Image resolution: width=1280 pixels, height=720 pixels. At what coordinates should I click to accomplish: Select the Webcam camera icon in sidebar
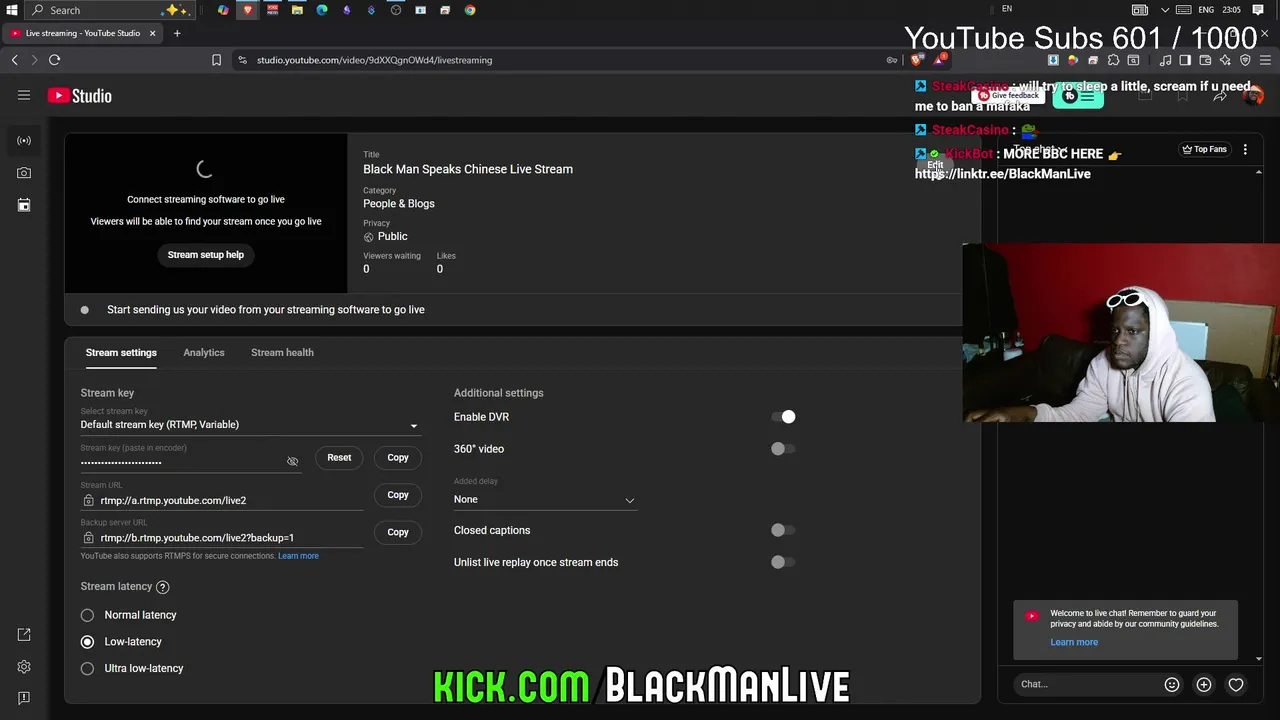click(24, 173)
